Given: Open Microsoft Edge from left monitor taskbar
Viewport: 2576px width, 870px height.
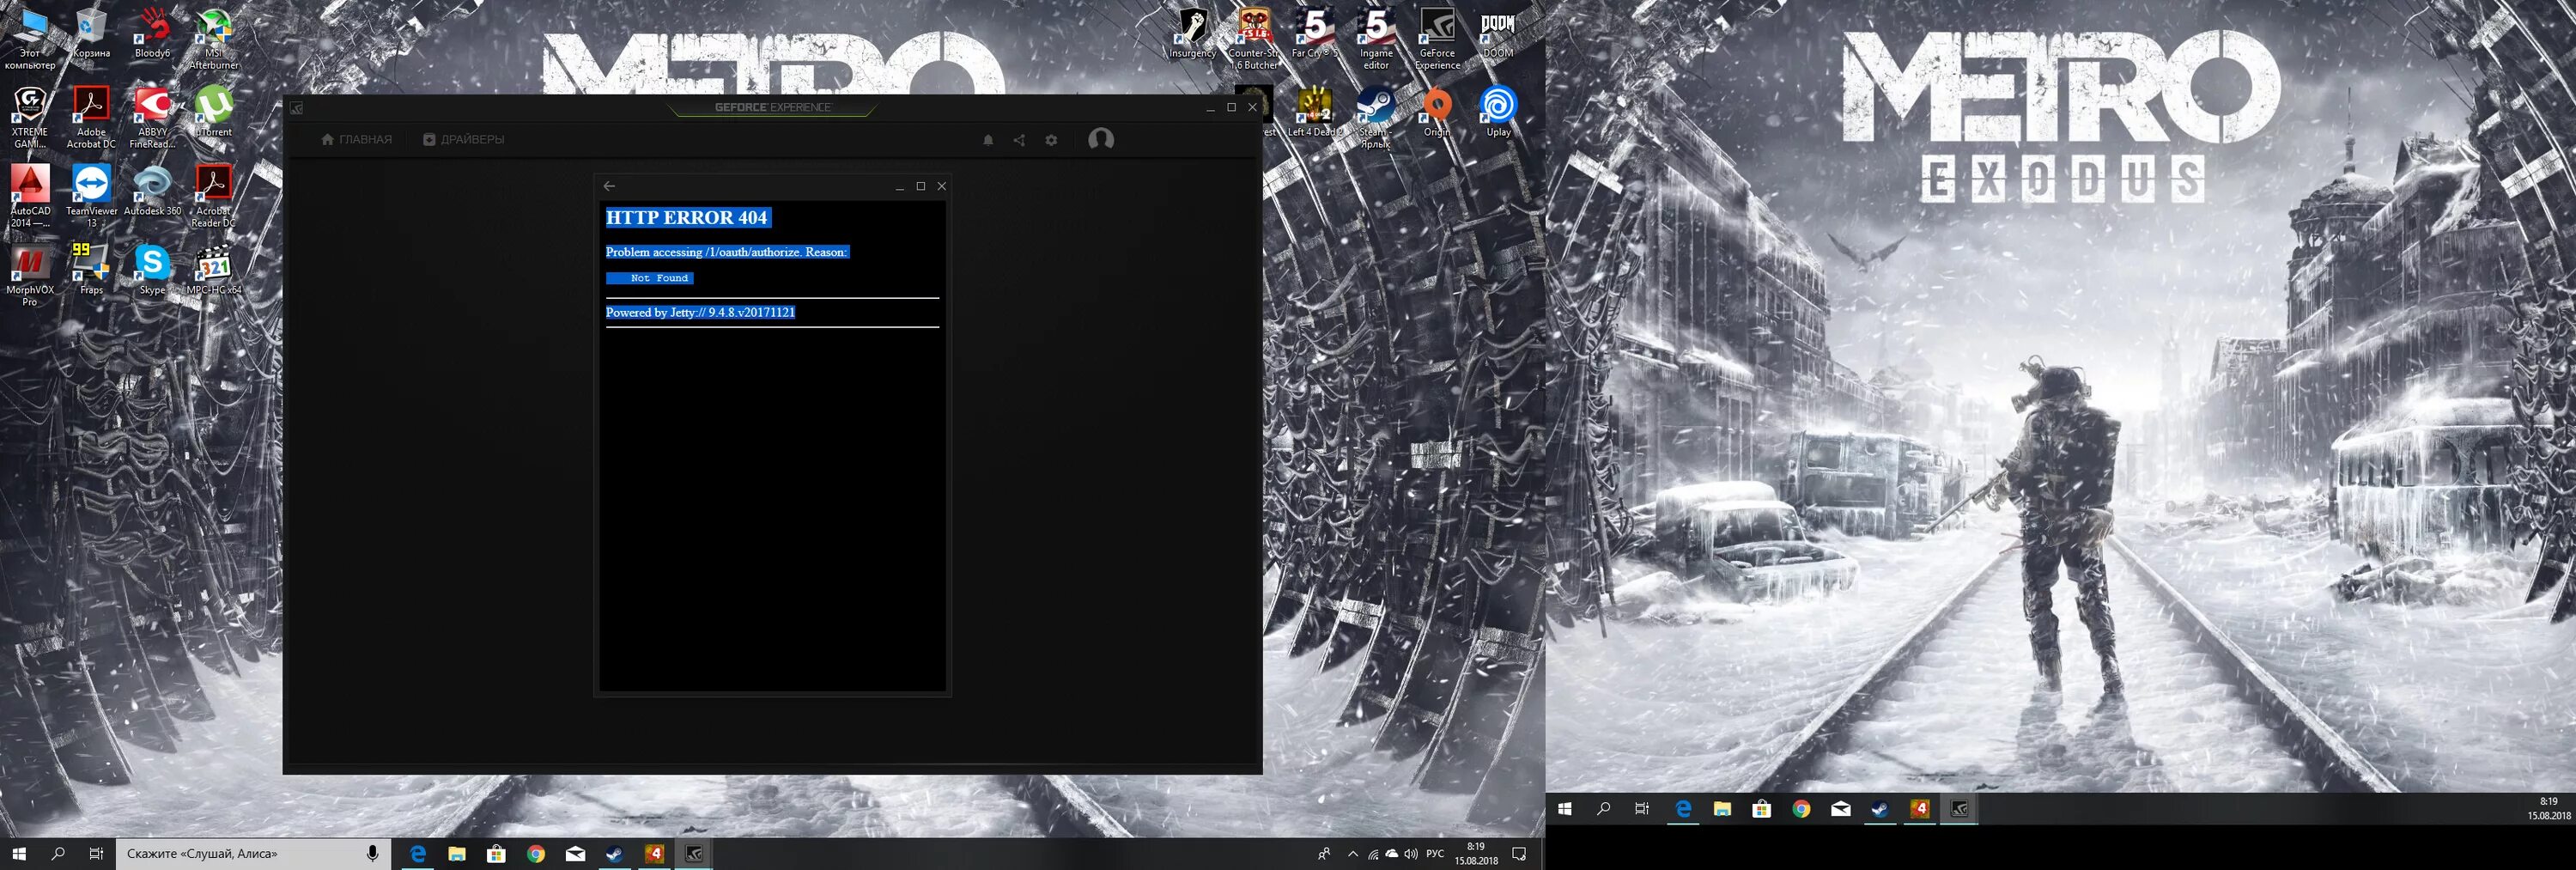Looking at the screenshot, I should 418,854.
